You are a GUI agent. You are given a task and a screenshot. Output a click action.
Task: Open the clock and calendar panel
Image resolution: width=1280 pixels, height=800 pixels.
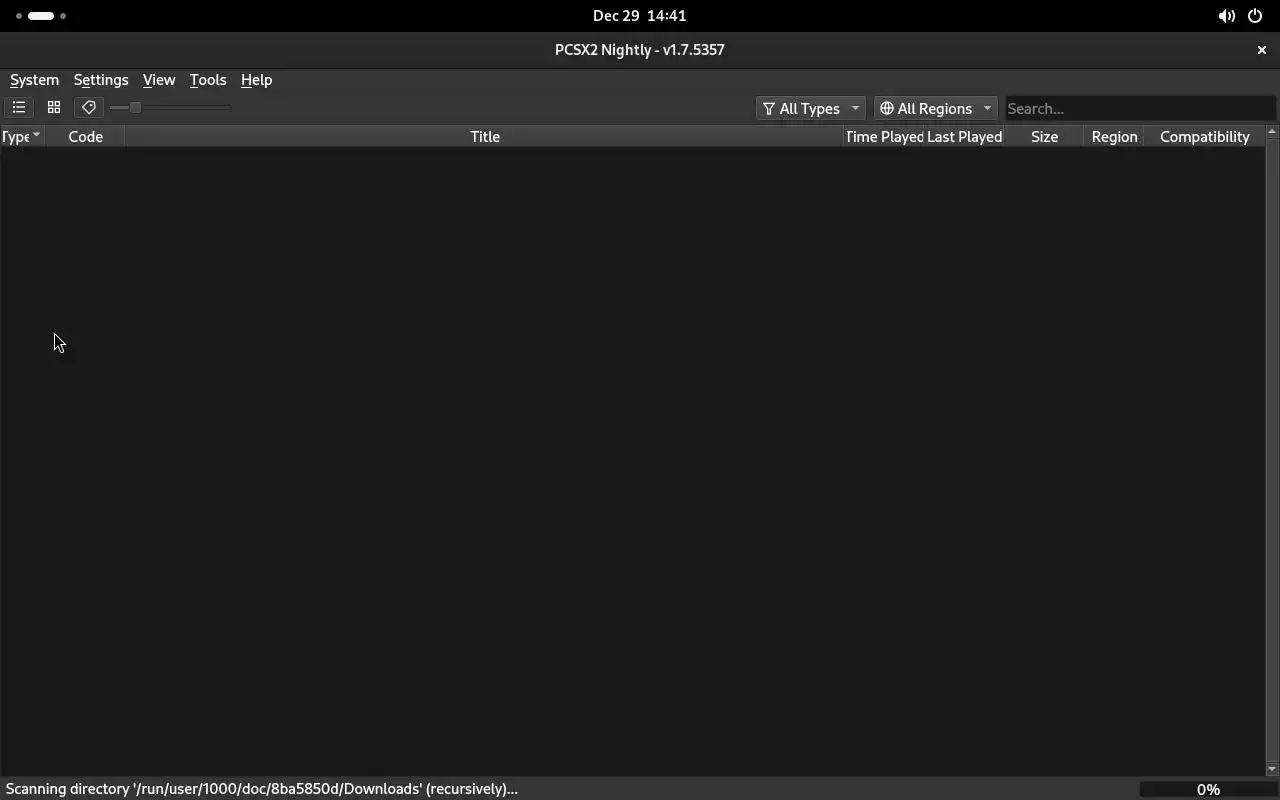coord(639,16)
